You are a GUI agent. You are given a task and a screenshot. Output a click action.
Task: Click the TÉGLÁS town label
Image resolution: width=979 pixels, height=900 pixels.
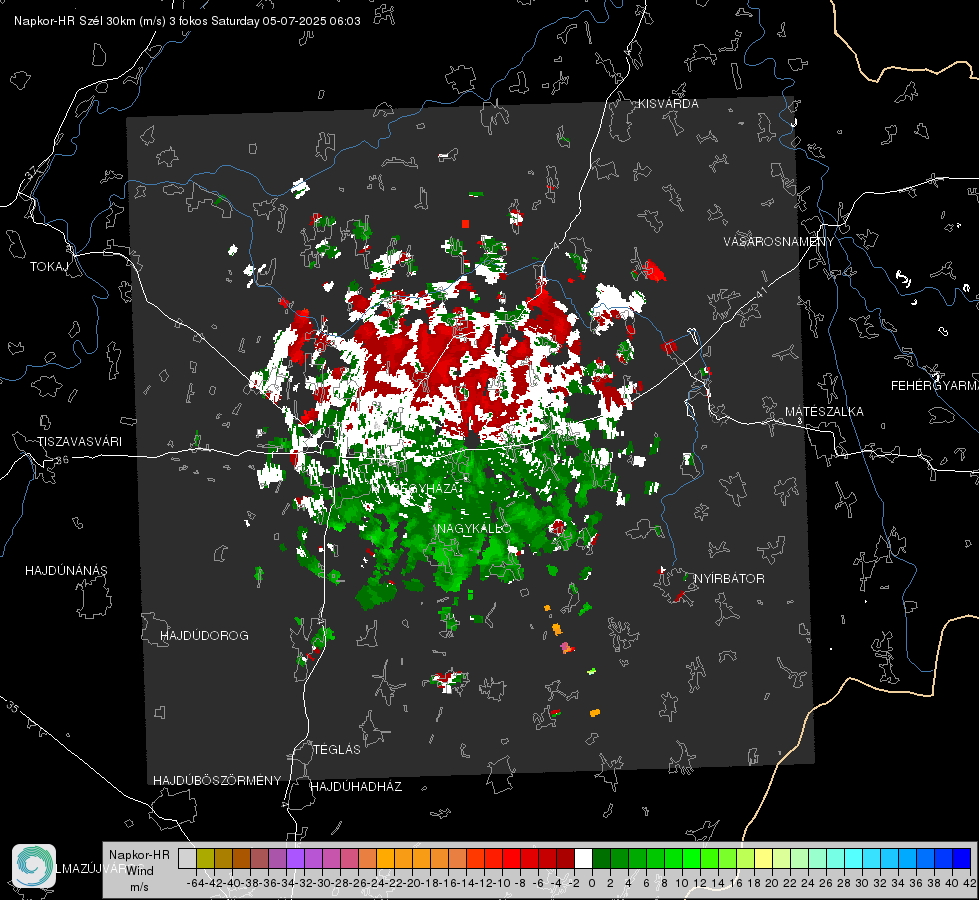point(337,749)
